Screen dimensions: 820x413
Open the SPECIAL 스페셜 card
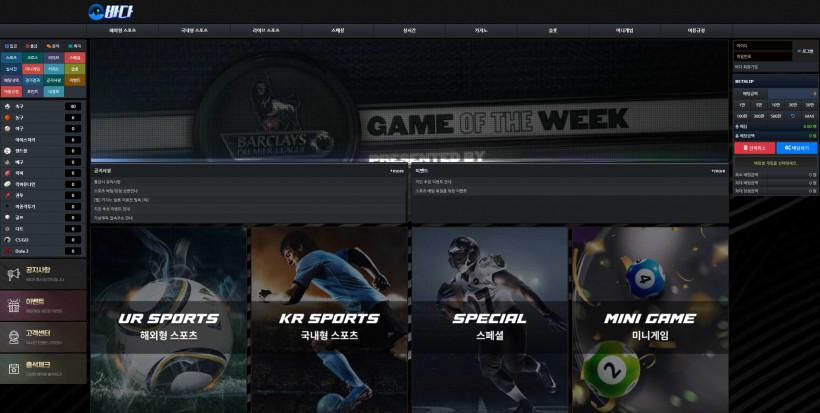pos(489,319)
